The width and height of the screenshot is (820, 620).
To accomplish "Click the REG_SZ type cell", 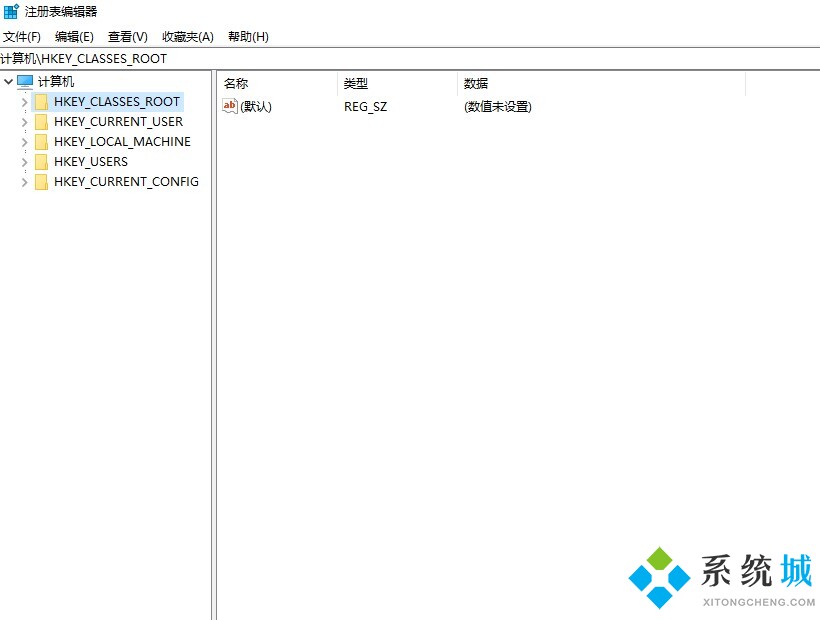I will pyautogui.click(x=366, y=107).
